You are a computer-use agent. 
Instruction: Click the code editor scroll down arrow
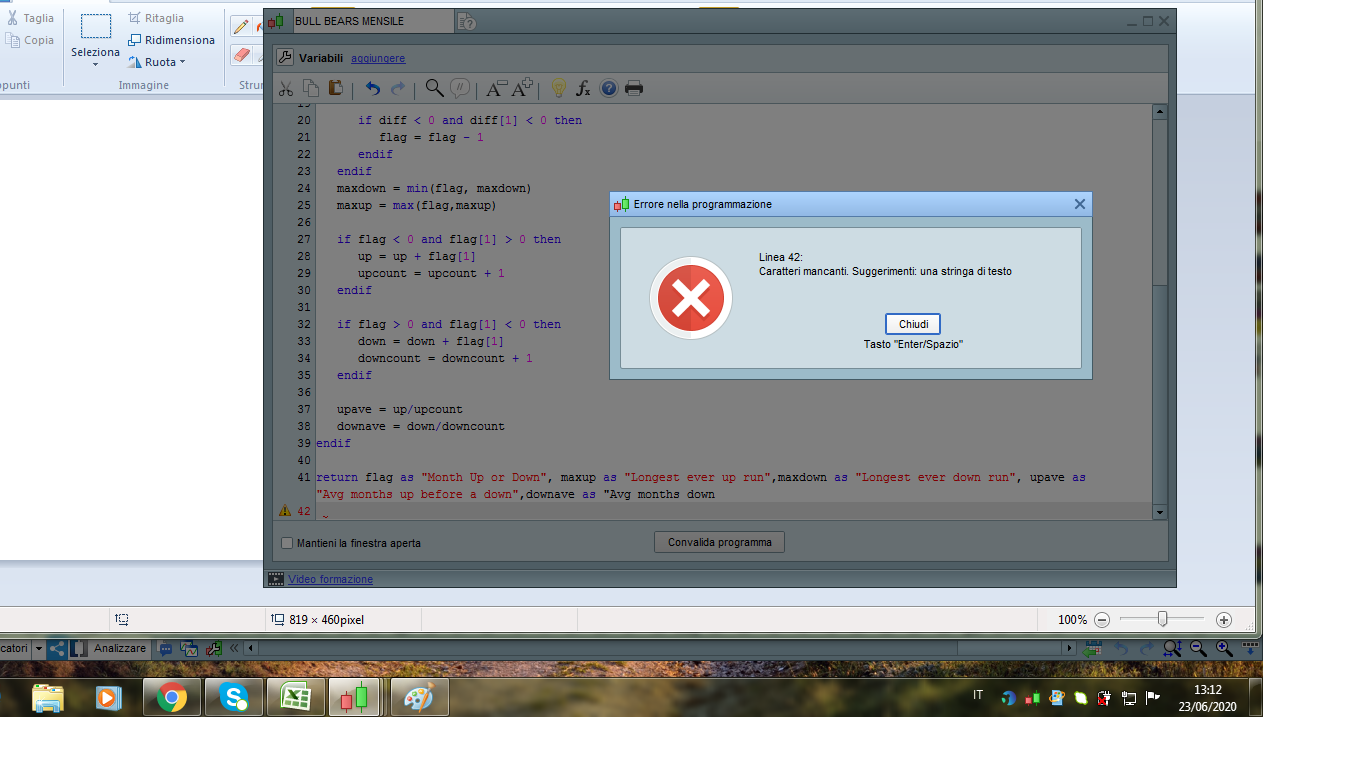click(x=1160, y=512)
